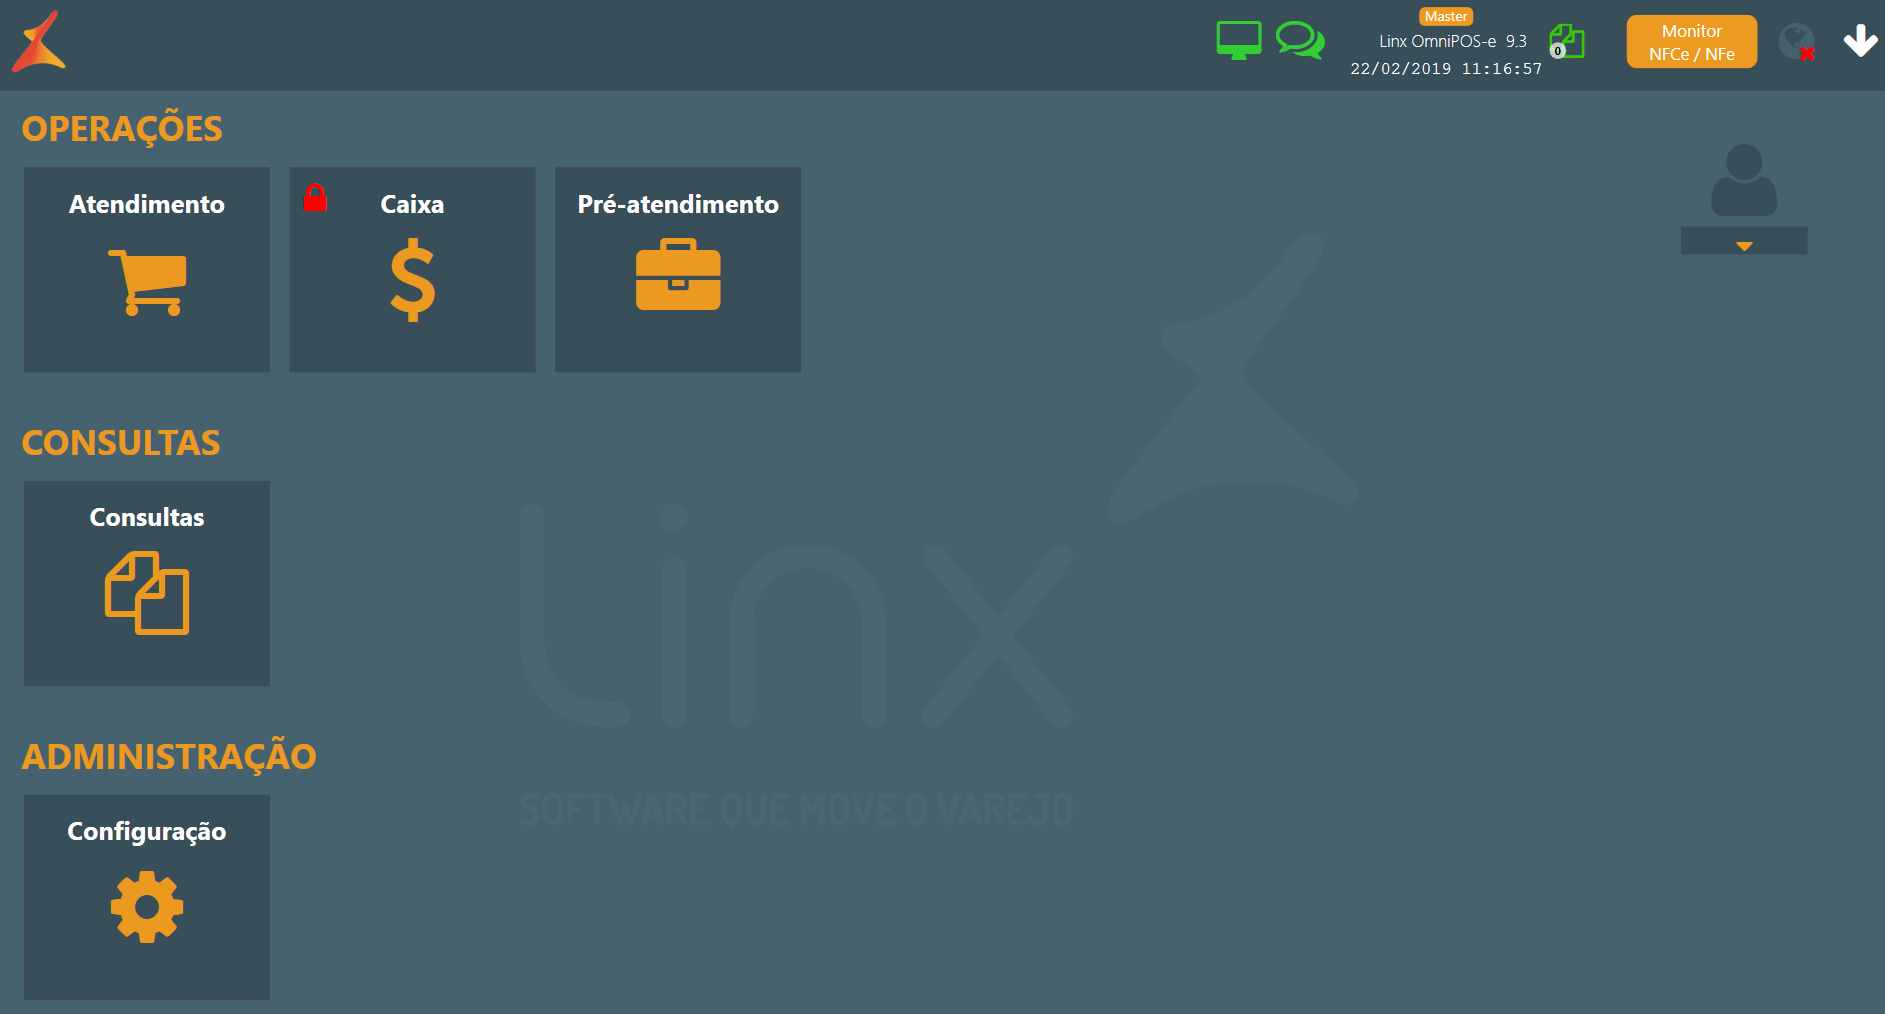This screenshot has height=1014, width=1885.
Task: Click the green documents counter icon
Action: pos(1567,42)
